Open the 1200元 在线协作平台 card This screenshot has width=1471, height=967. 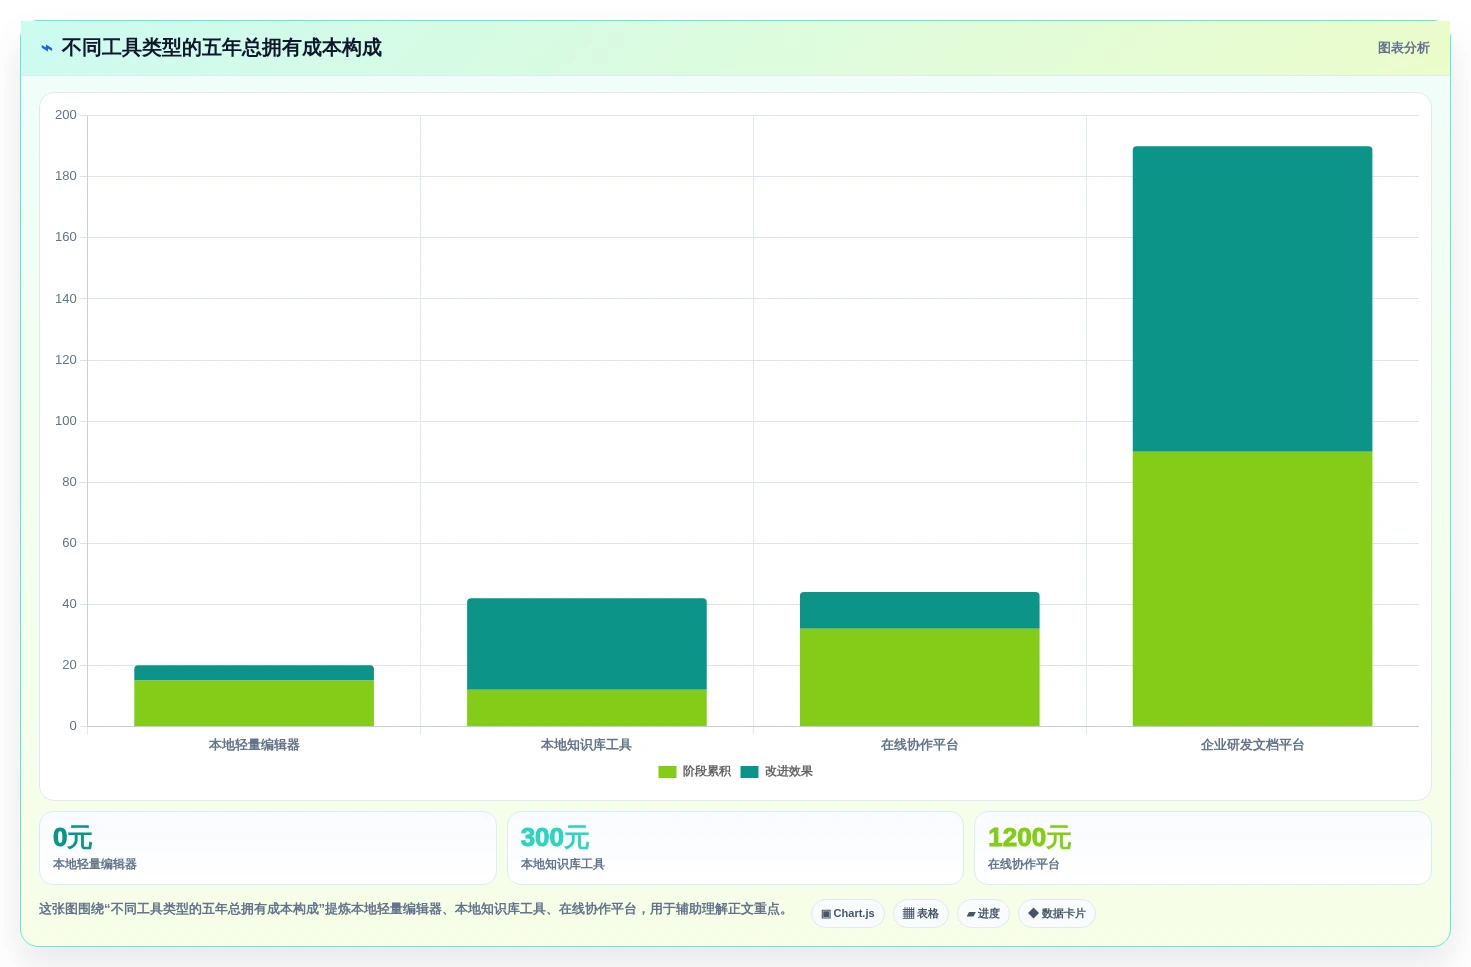(x=1203, y=848)
